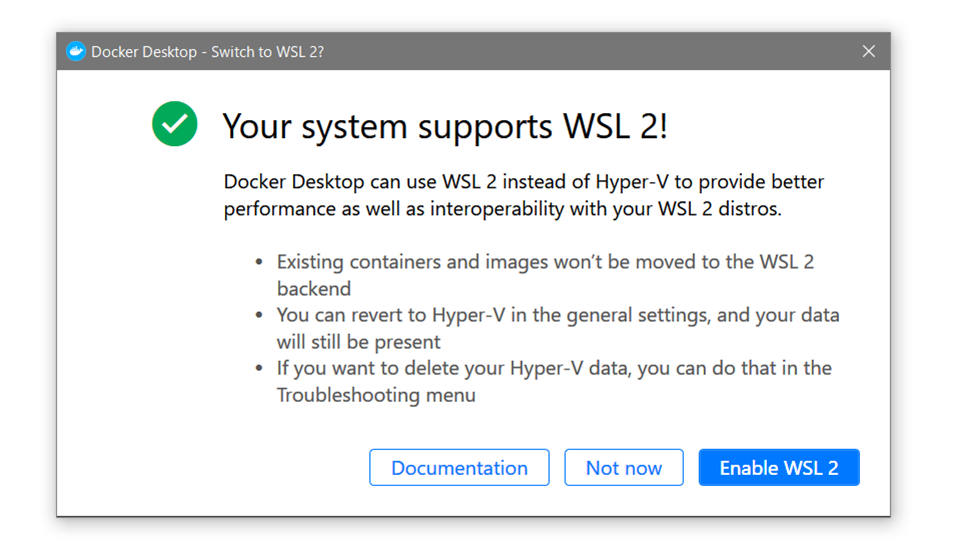Click the green checkmark success icon
Image resolution: width=964 pixels, height=558 pixels.
174,124
